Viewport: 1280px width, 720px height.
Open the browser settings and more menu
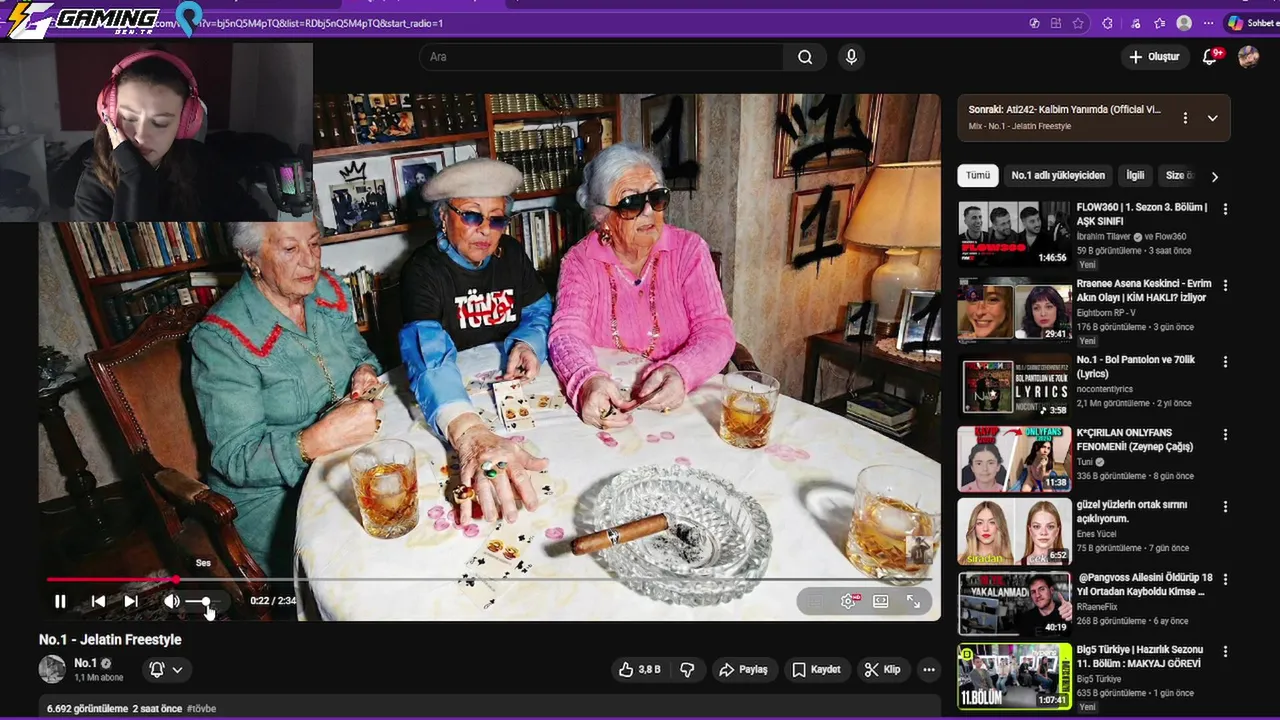tap(1209, 23)
